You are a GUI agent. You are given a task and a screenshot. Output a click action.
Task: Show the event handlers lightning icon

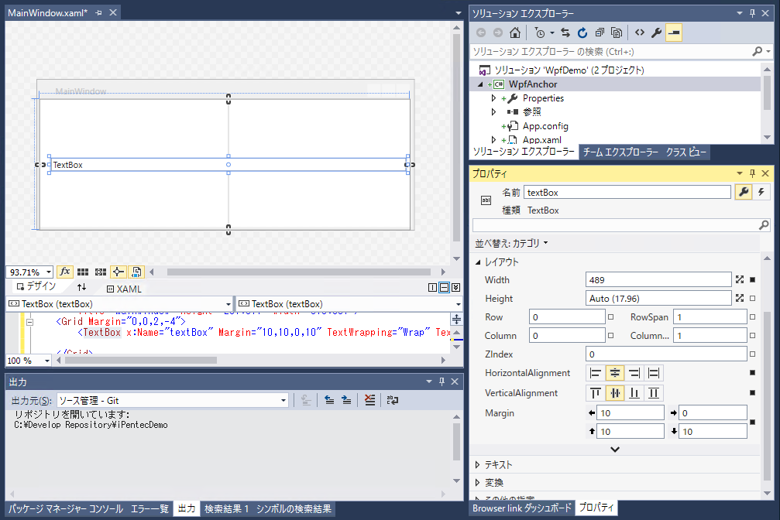click(x=761, y=192)
